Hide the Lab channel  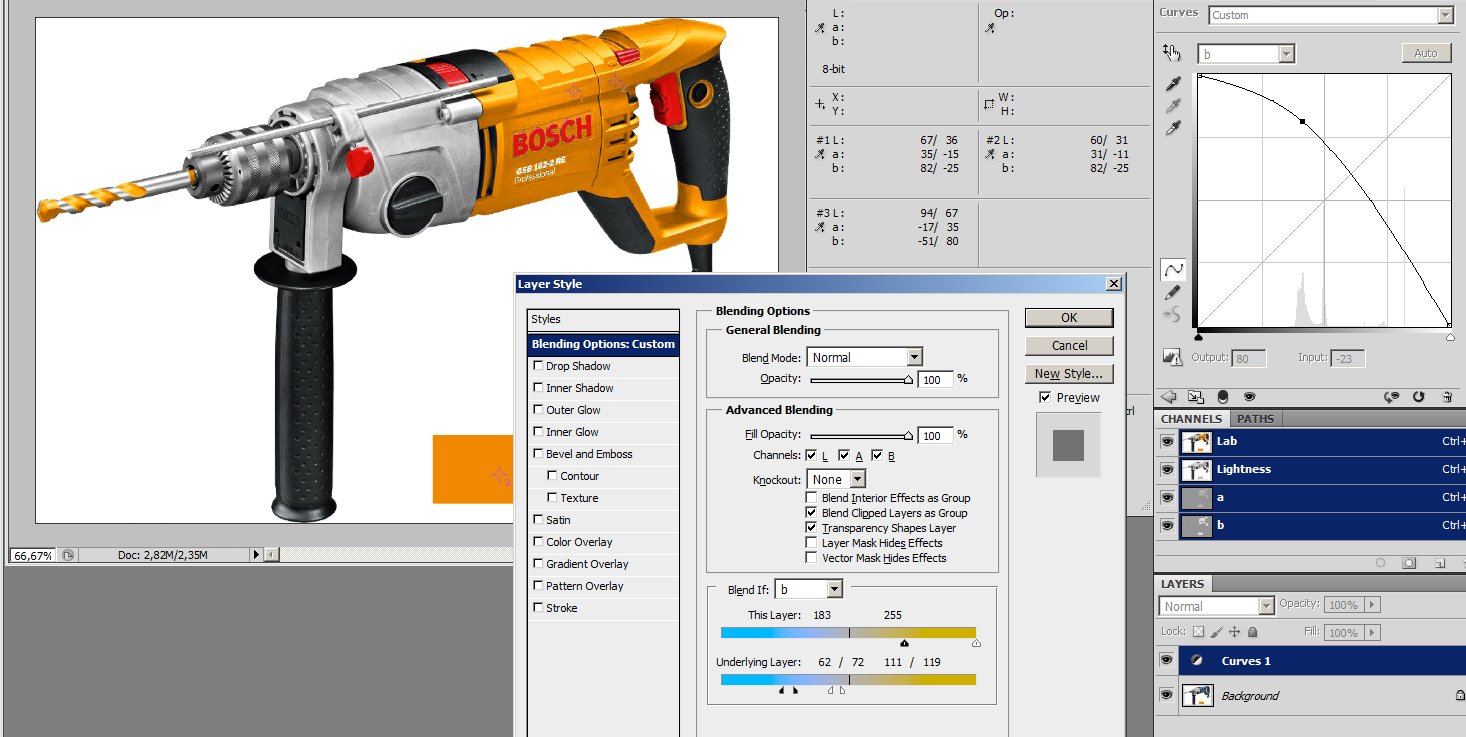[x=1167, y=441]
